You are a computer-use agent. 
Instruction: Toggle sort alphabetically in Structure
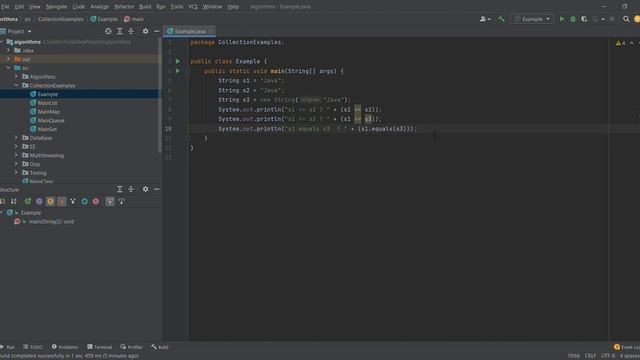click(13, 201)
